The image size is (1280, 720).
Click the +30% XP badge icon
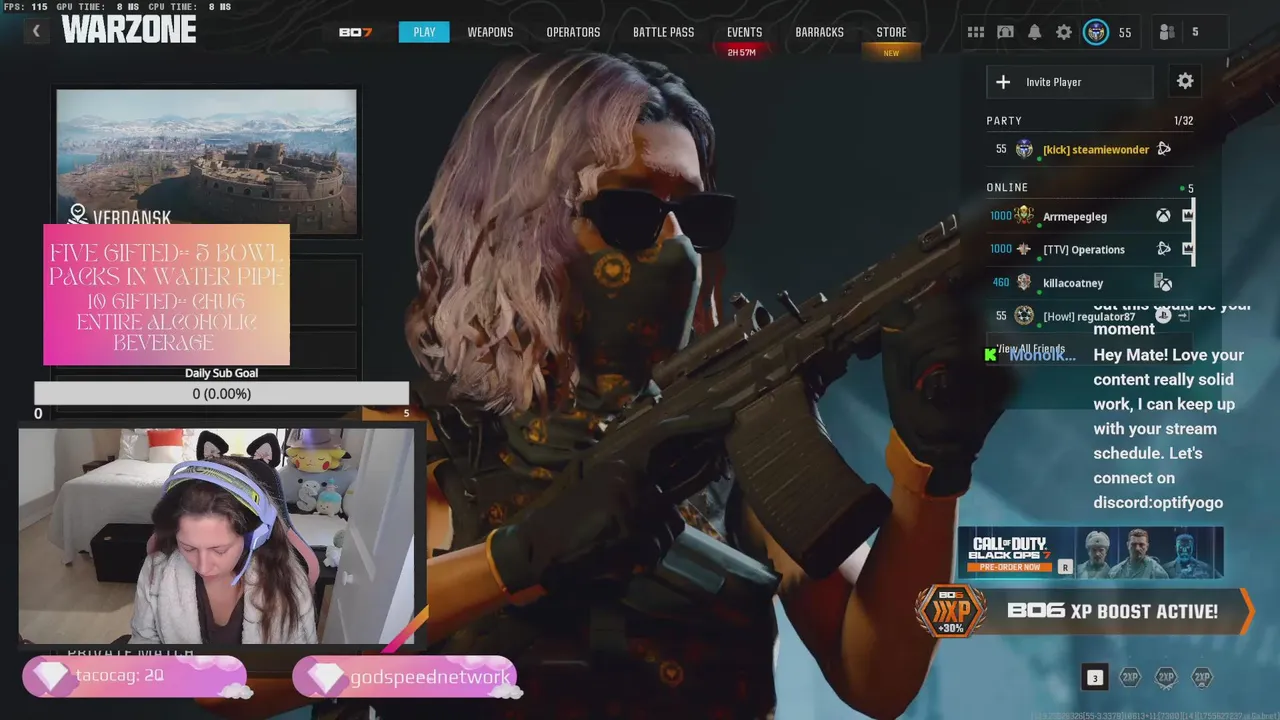[x=950, y=611]
